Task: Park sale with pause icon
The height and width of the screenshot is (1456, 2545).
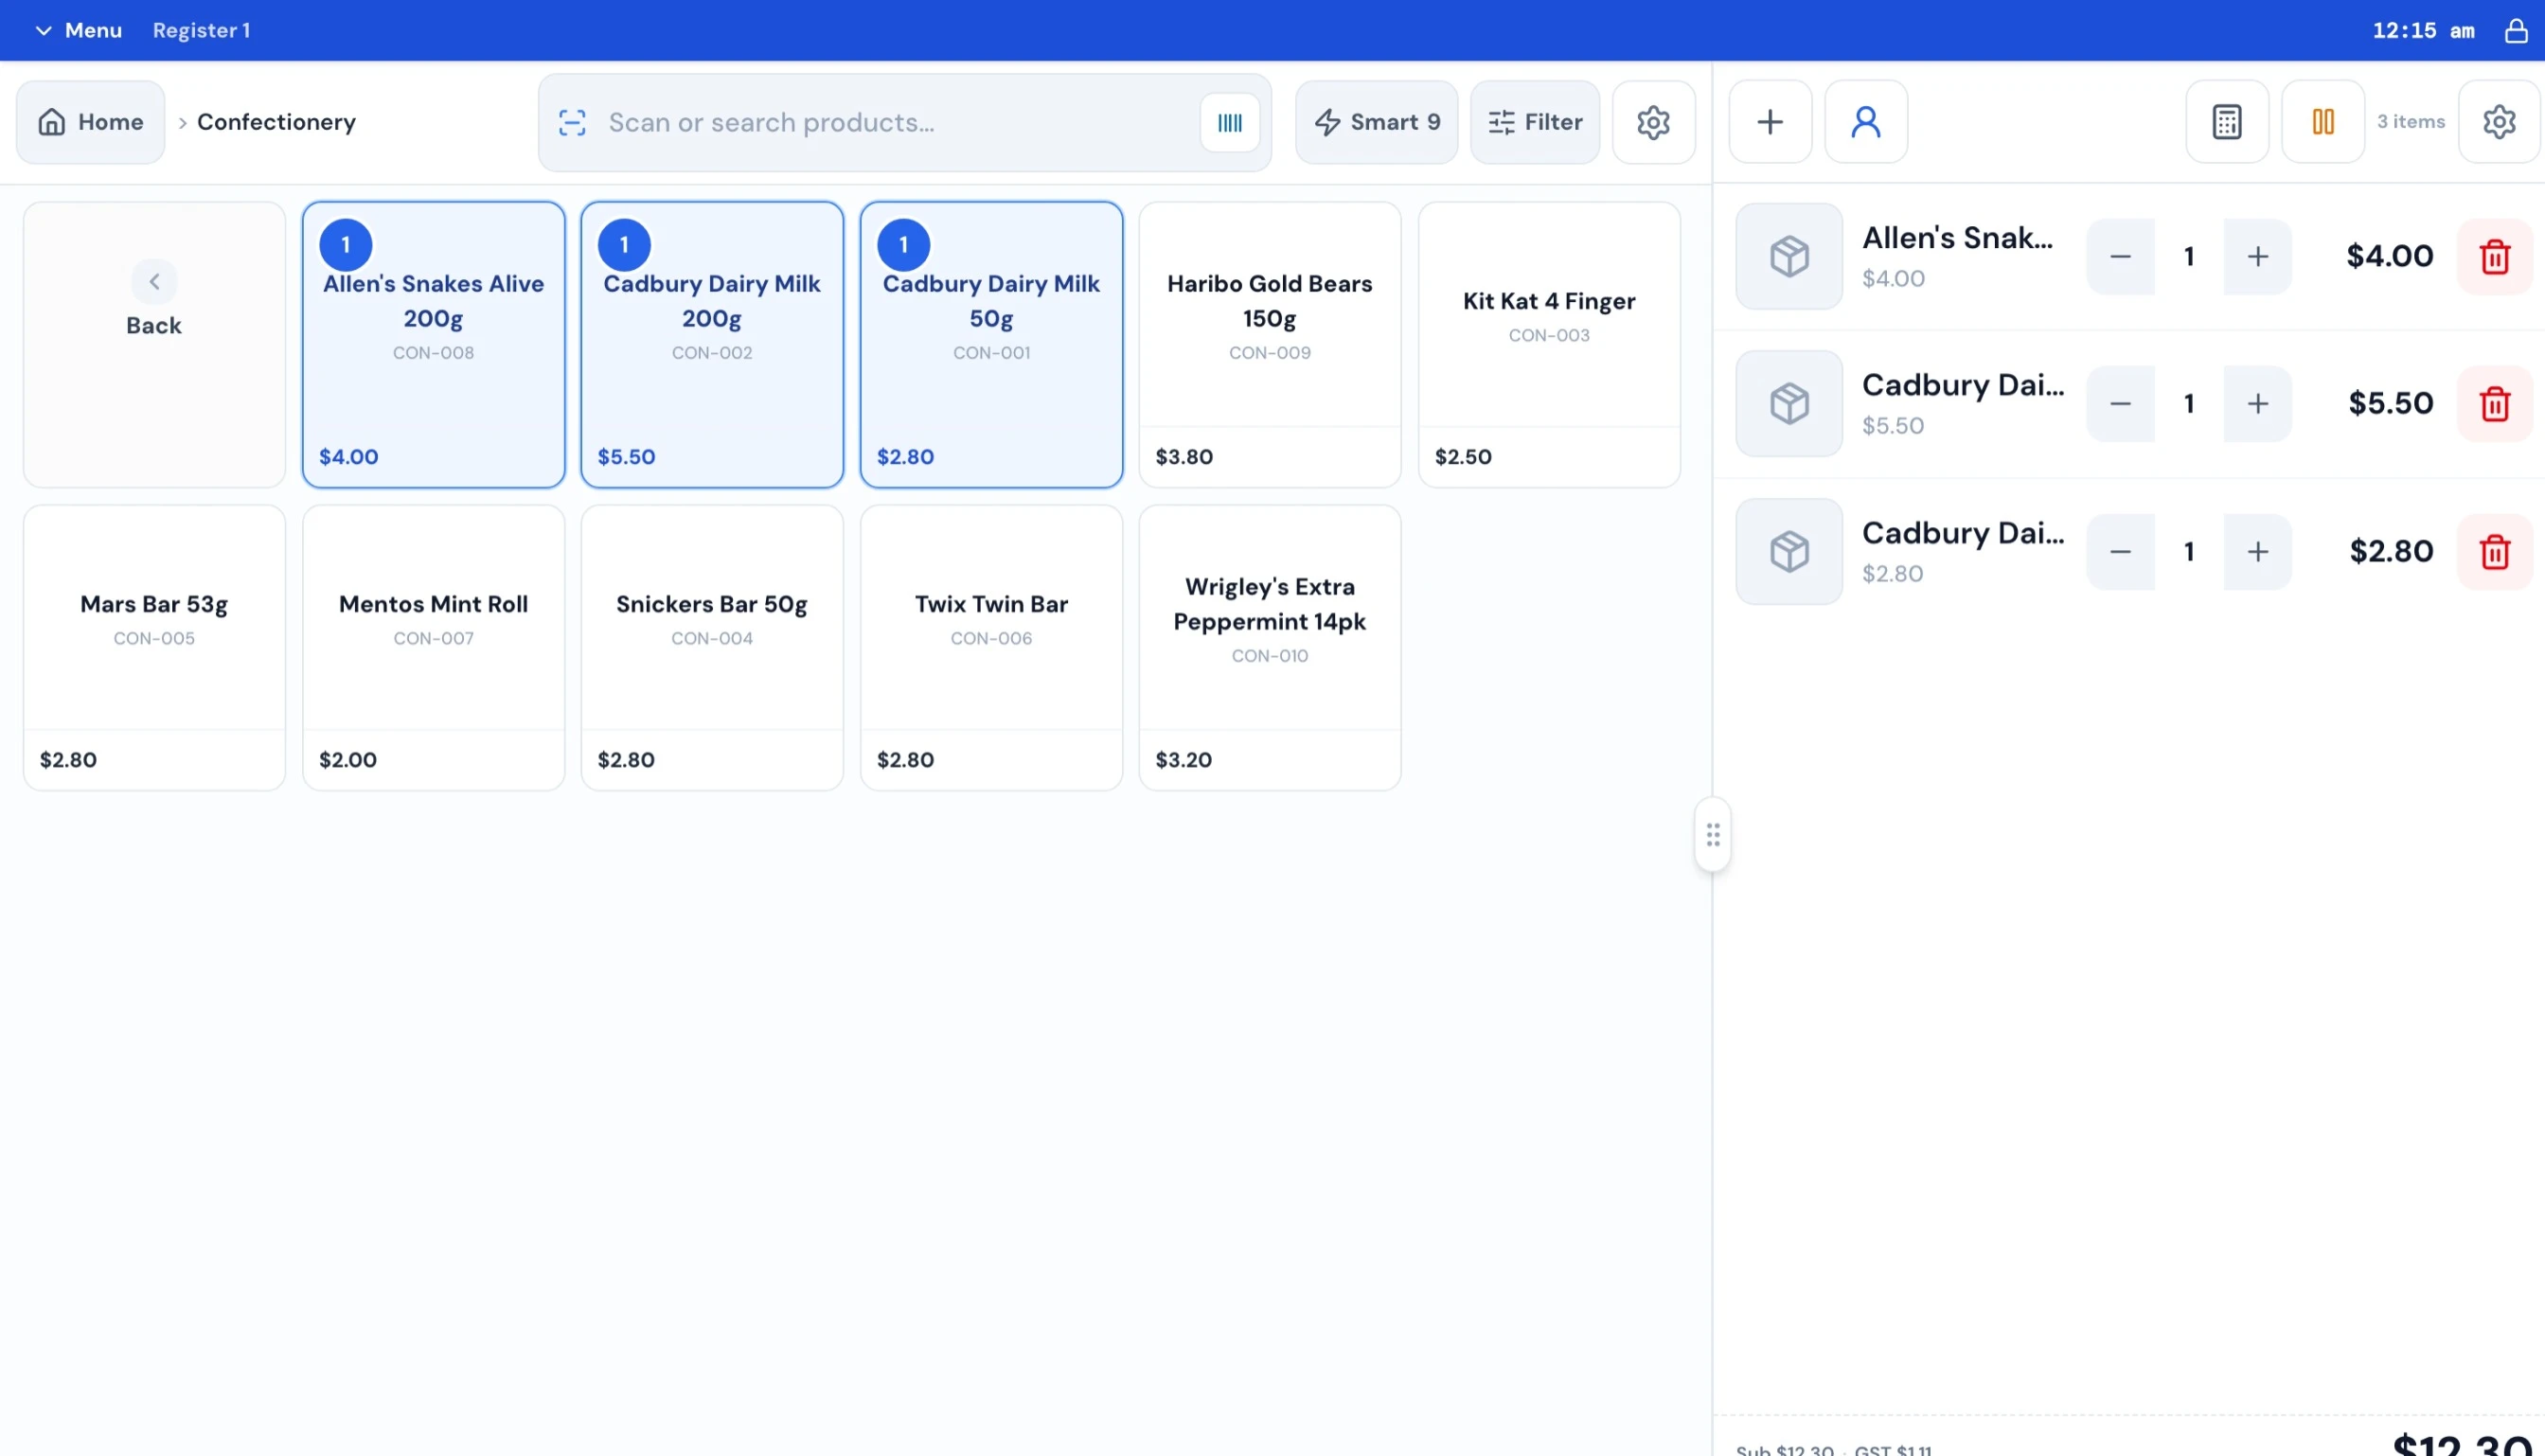Action: pos(2323,122)
